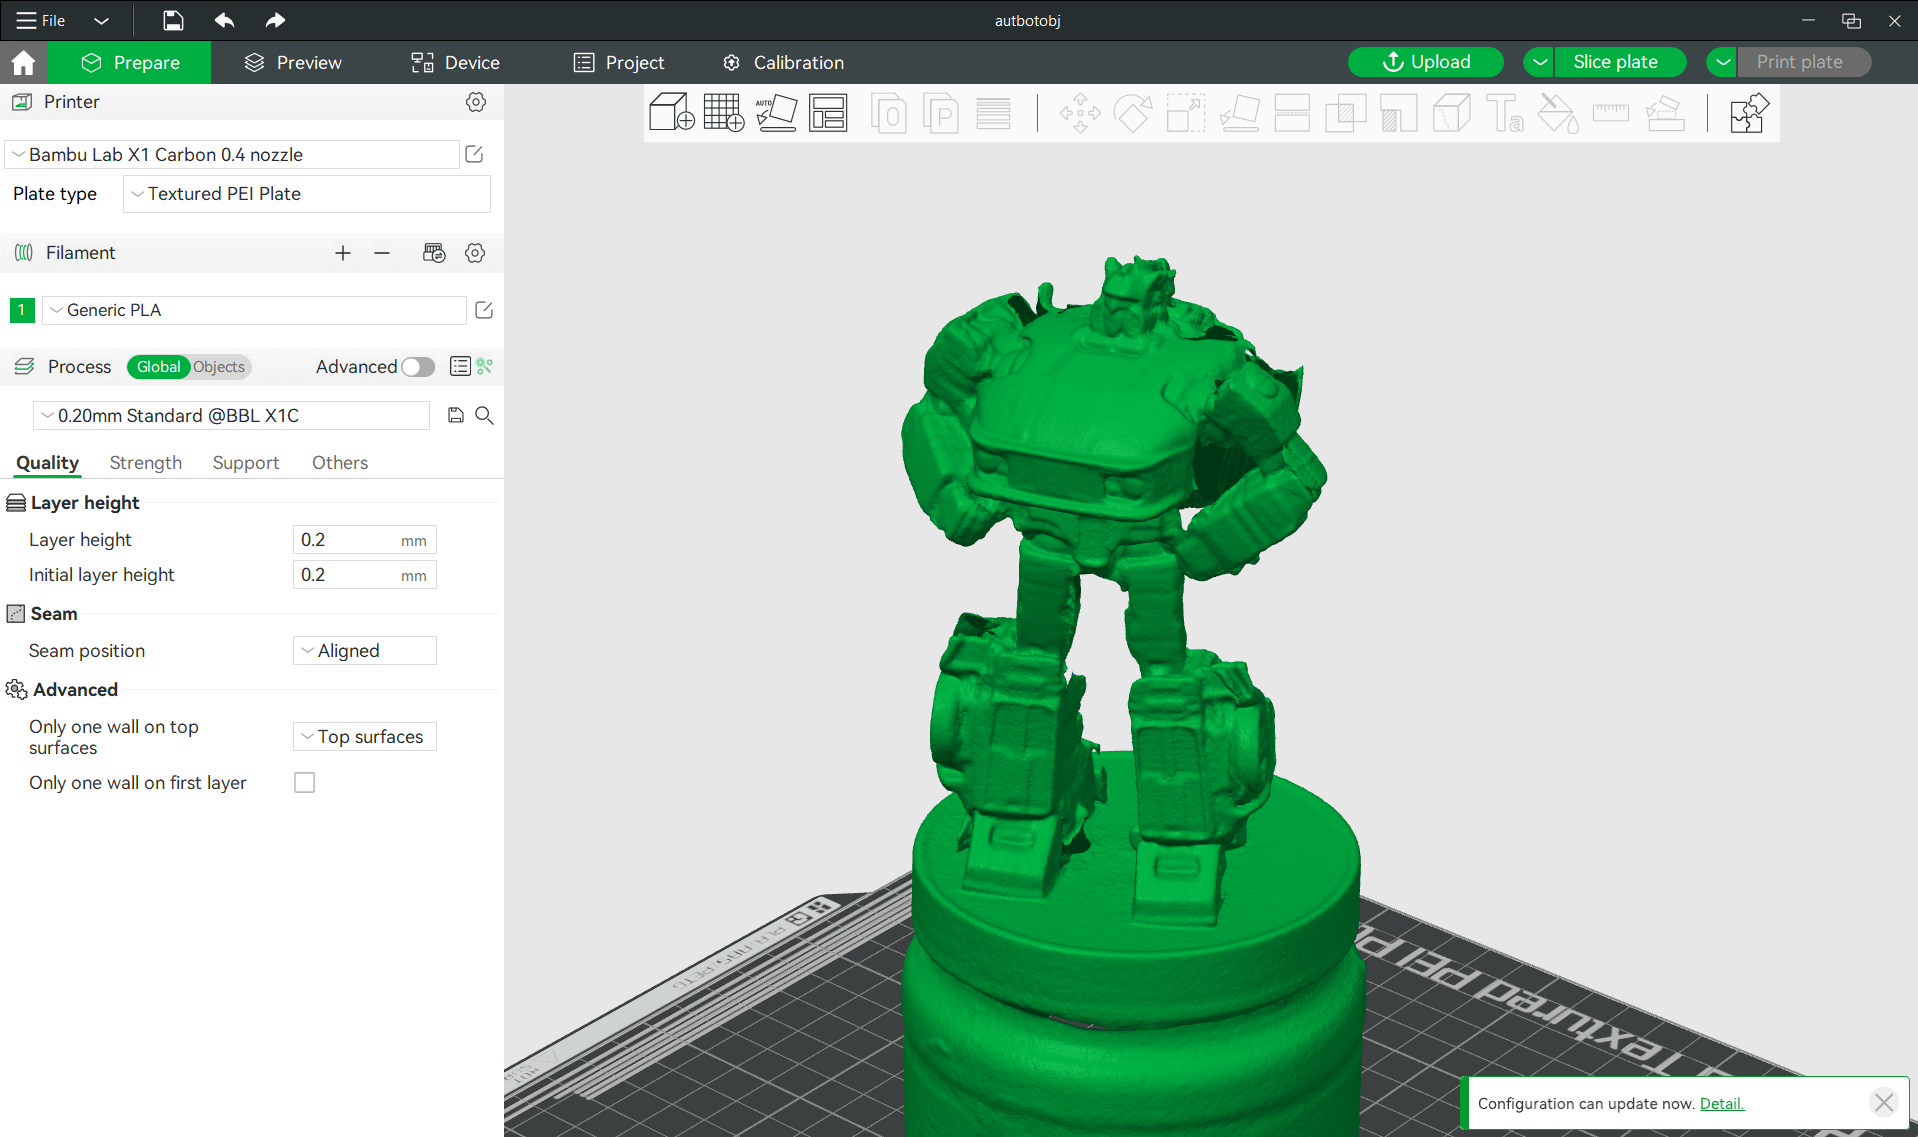Click the Auto orient icon

[x=776, y=113]
